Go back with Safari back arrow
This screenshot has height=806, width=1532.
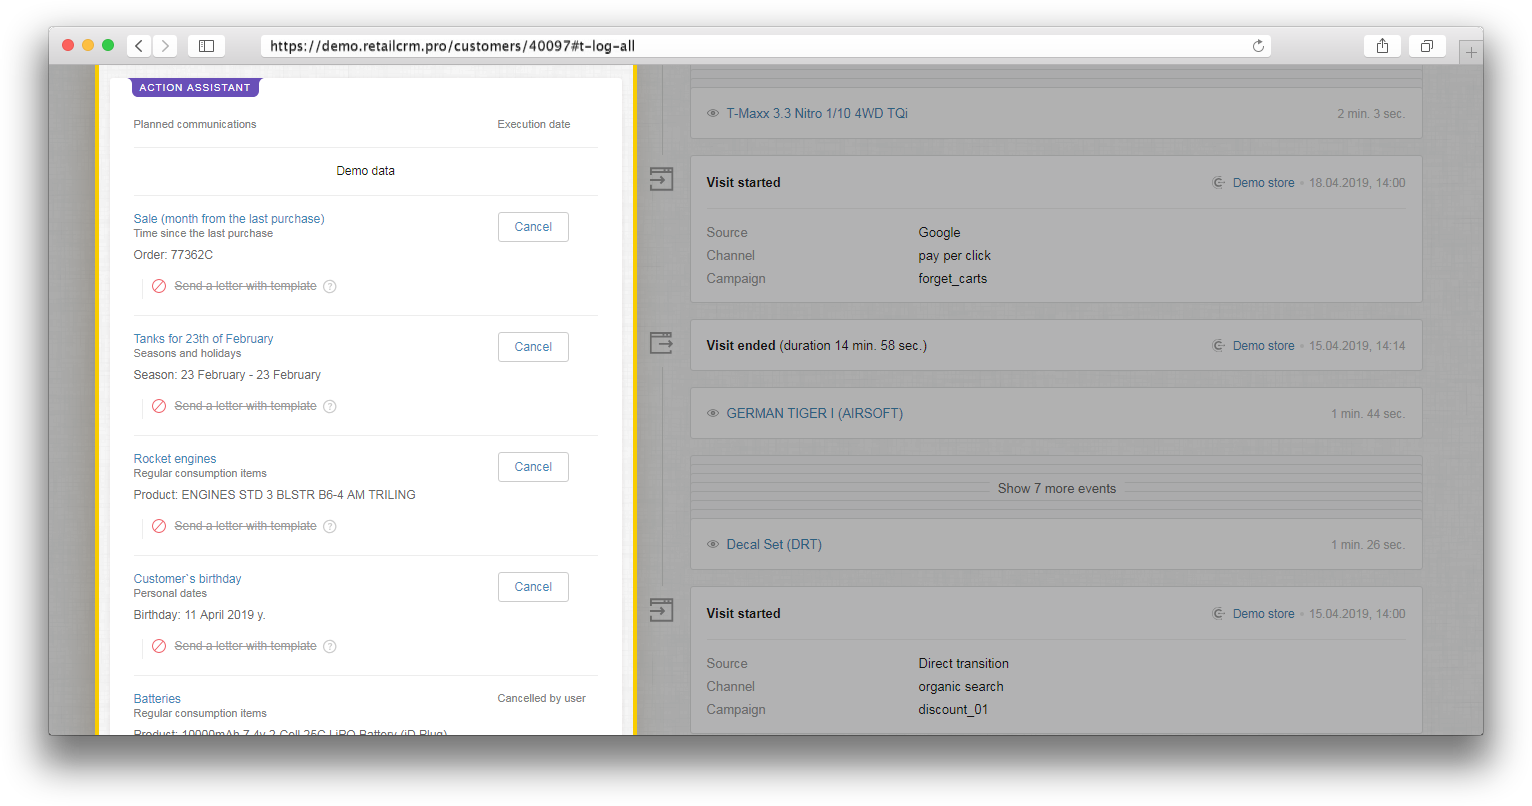click(x=139, y=46)
